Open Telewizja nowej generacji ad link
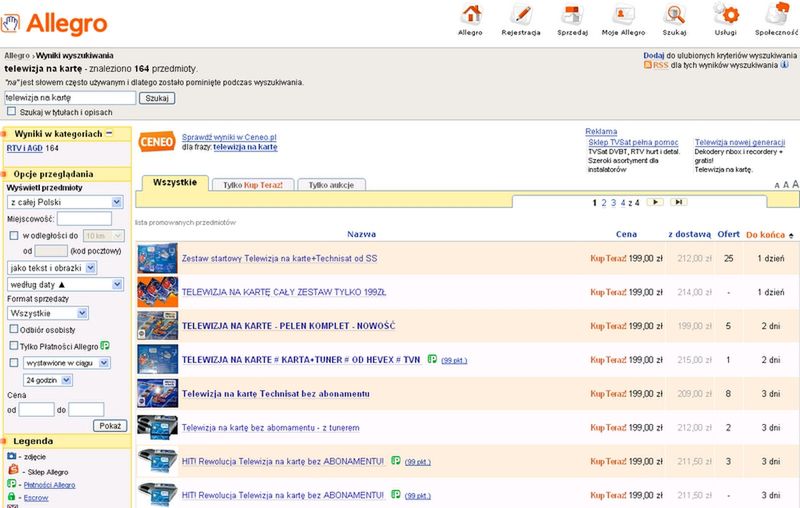 pyautogui.click(x=739, y=142)
